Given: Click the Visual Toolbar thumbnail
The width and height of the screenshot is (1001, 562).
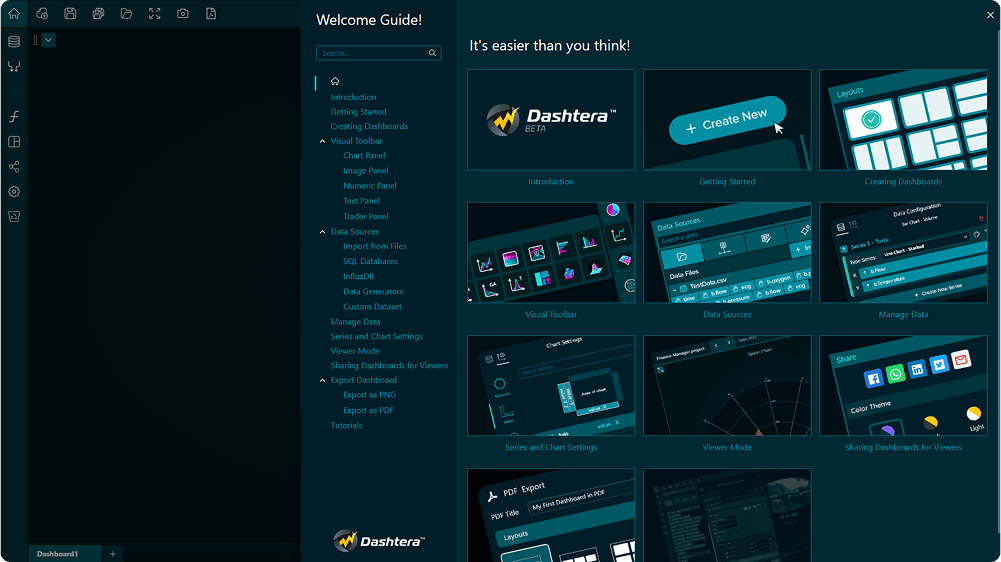Looking at the screenshot, I should tap(551, 252).
